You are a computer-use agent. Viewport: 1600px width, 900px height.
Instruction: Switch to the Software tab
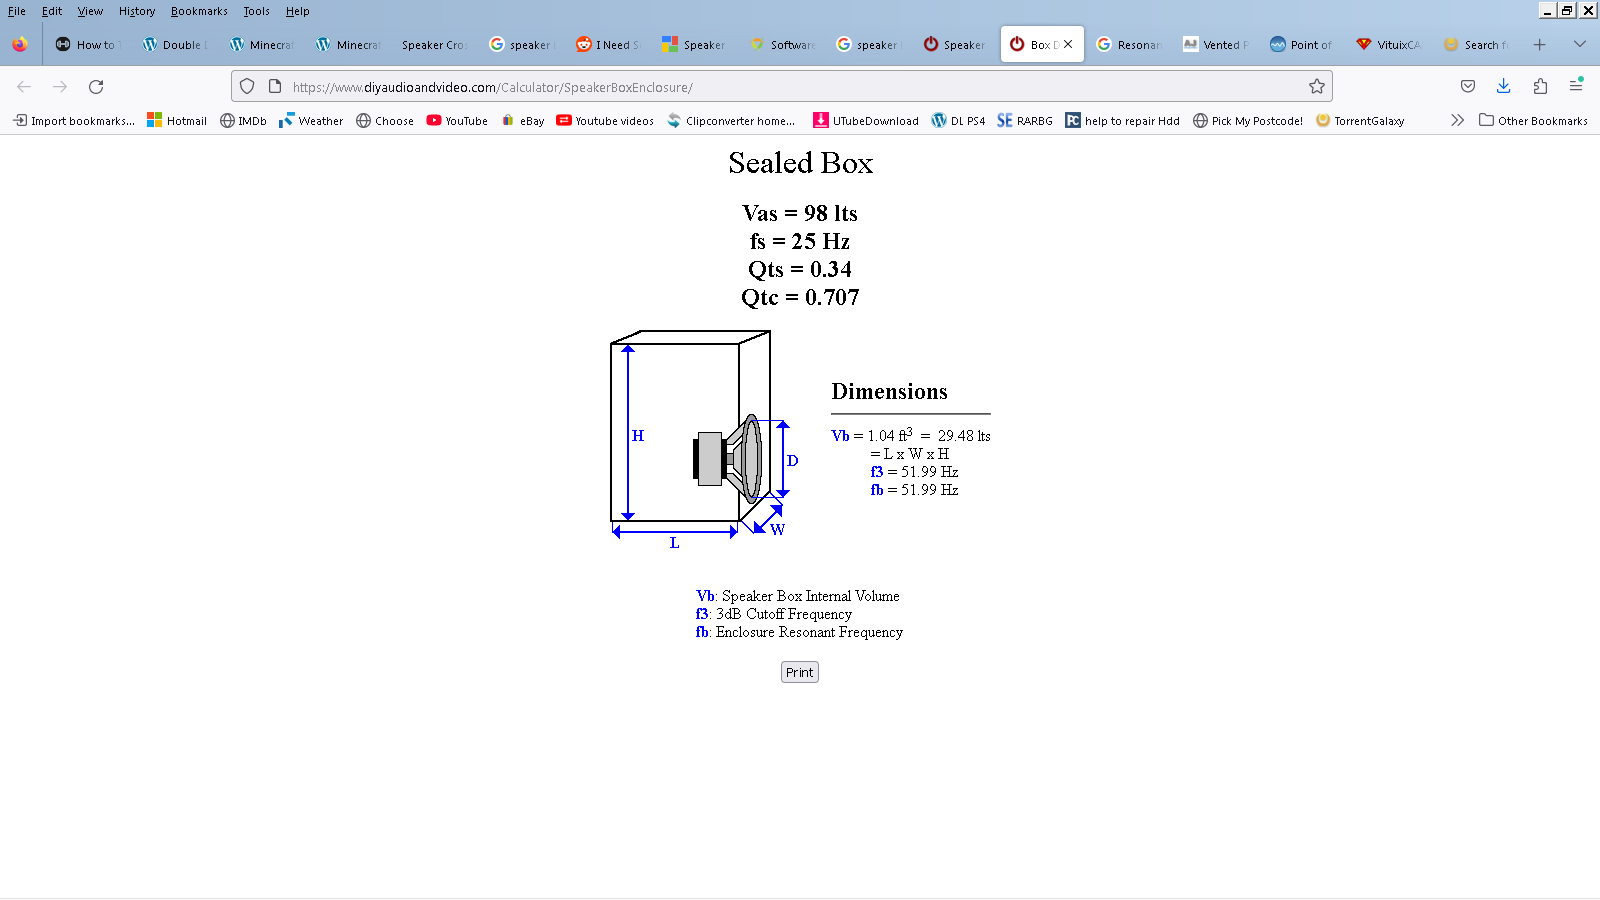pos(783,44)
